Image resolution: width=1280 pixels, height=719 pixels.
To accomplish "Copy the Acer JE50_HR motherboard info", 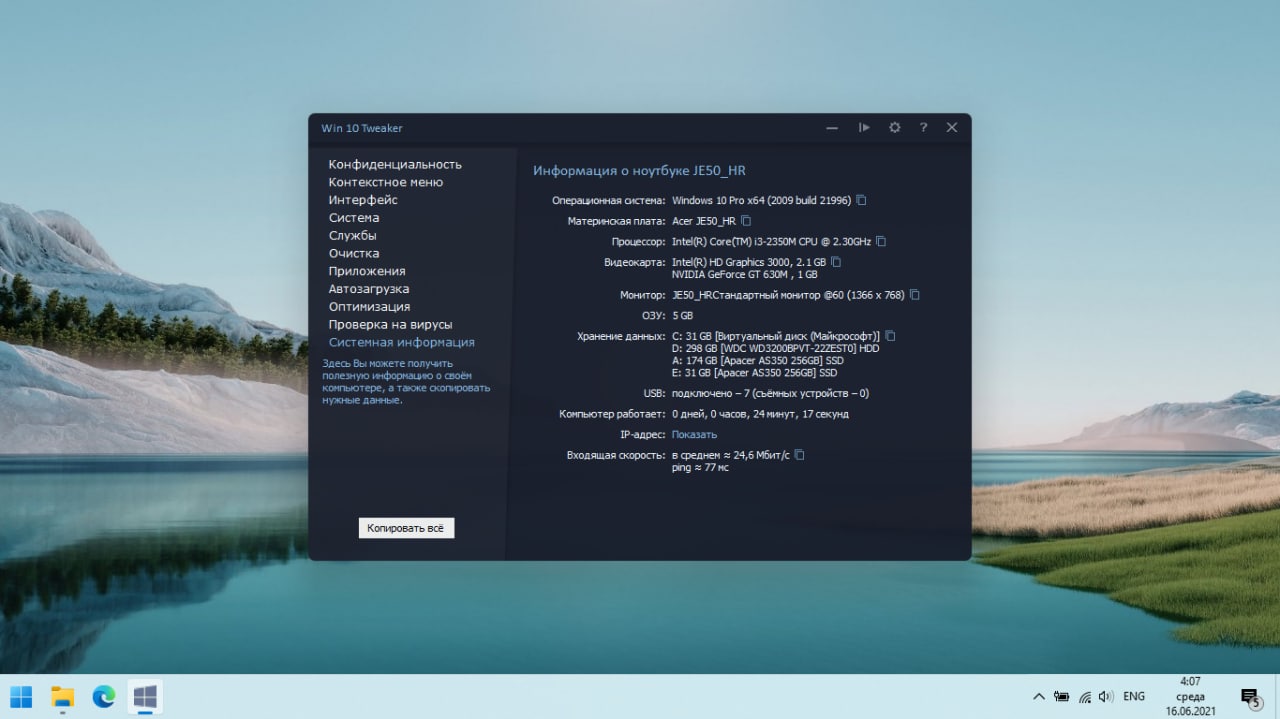I will coord(745,221).
